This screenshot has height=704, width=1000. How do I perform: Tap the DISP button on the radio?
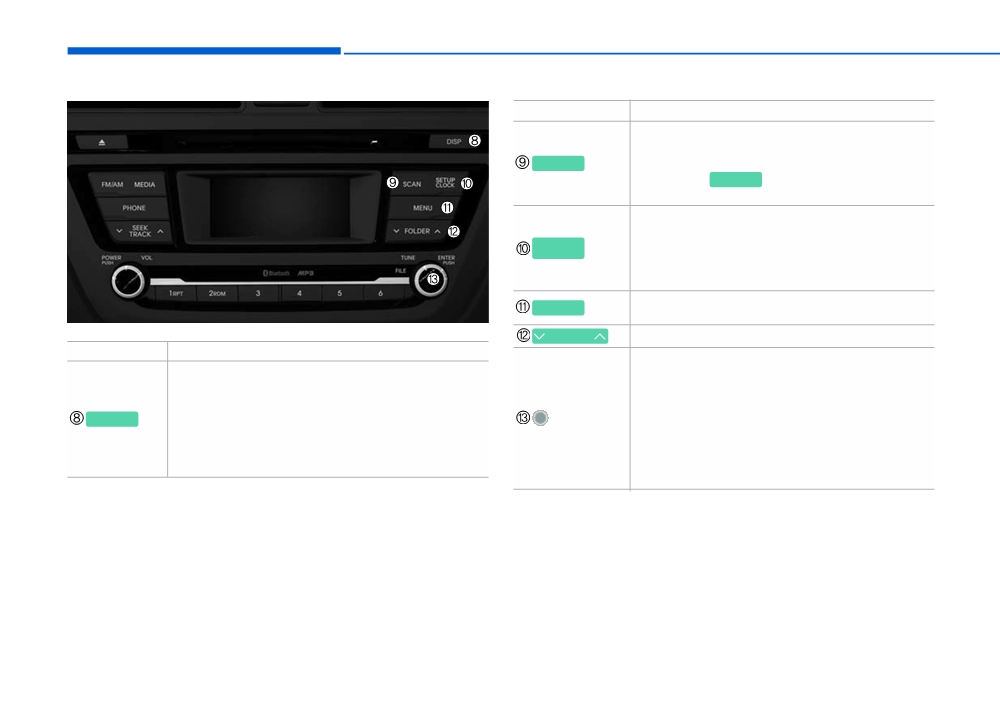pos(453,142)
